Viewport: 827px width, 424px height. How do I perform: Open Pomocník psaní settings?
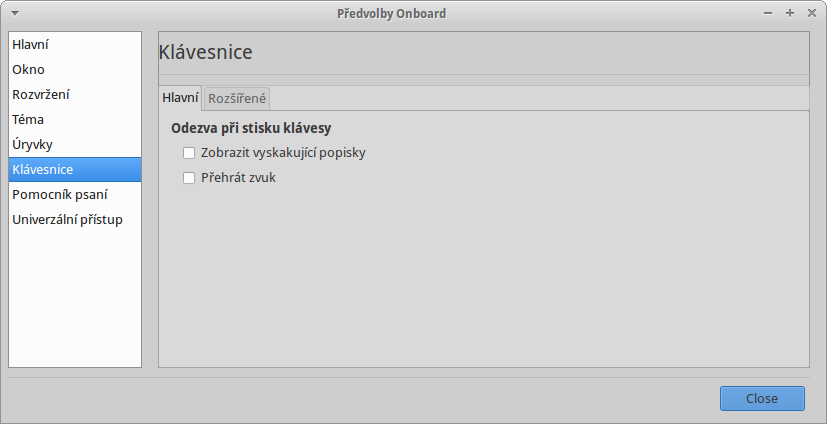[75, 195]
